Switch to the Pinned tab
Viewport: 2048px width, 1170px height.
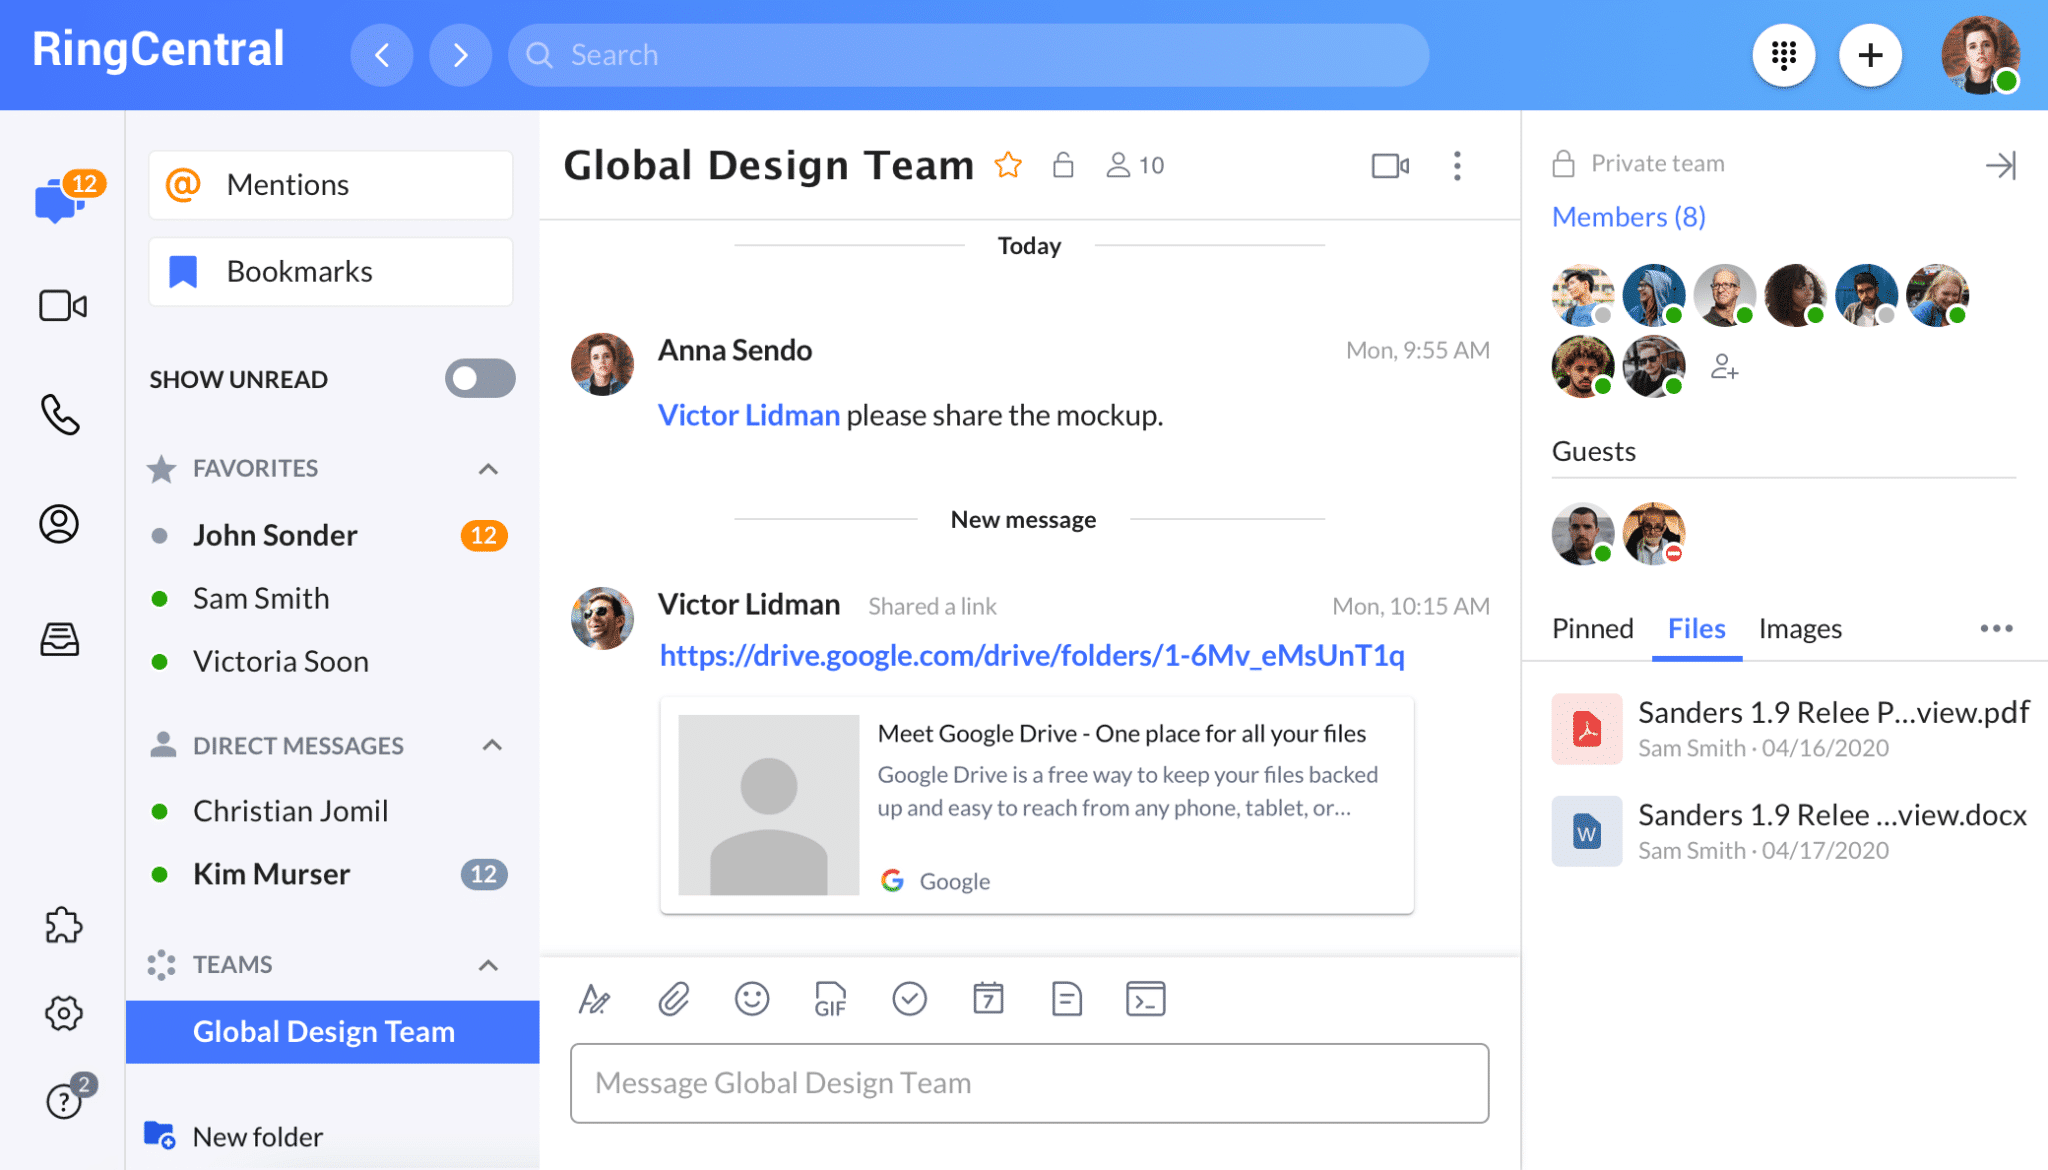[x=1592, y=628]
